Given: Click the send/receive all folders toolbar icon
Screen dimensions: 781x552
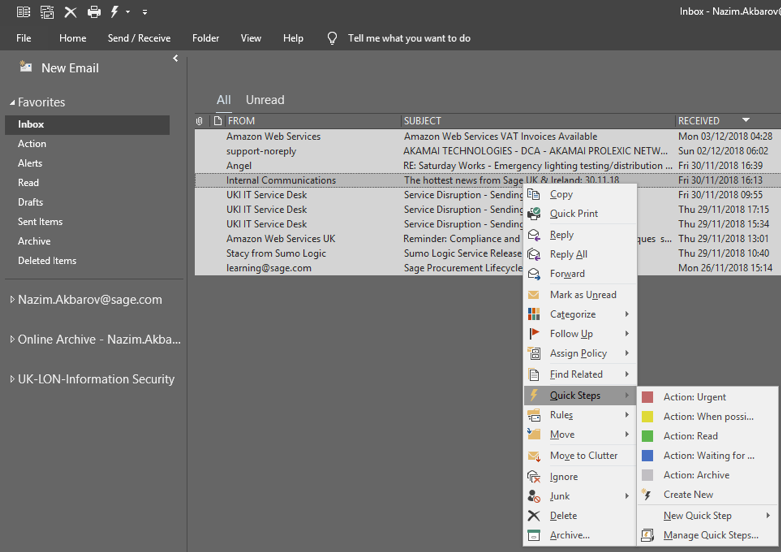Looking at the screenshot, I should (x=47, y=12).
